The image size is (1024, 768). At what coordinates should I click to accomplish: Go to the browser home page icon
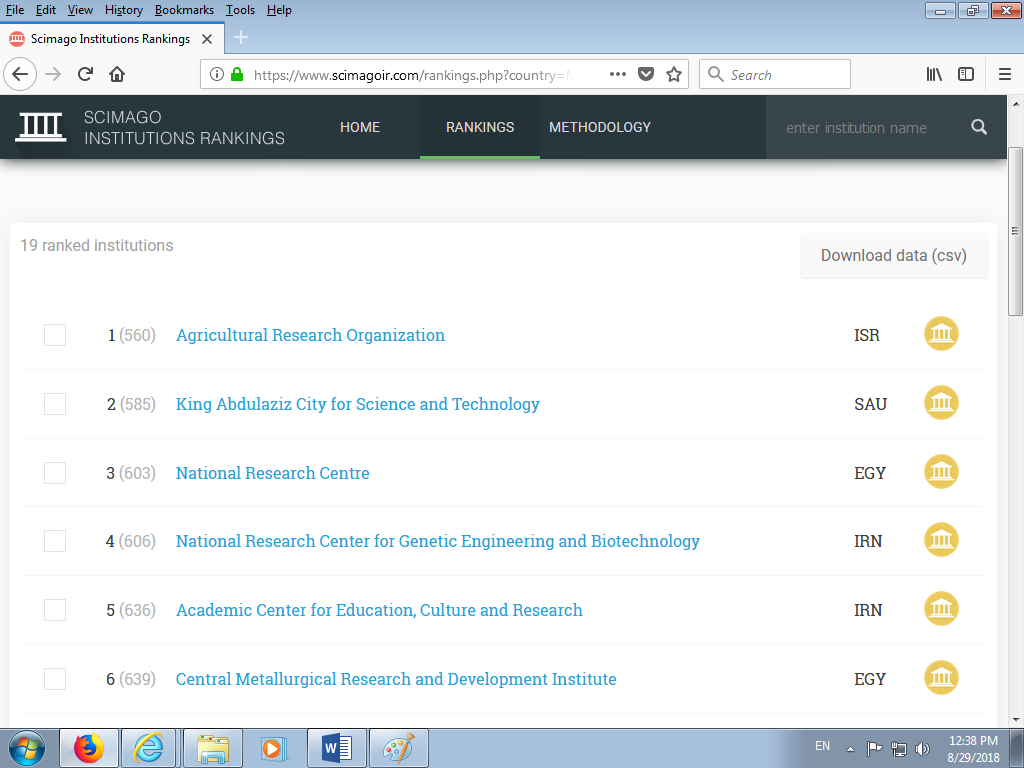[x=117, y=74]
